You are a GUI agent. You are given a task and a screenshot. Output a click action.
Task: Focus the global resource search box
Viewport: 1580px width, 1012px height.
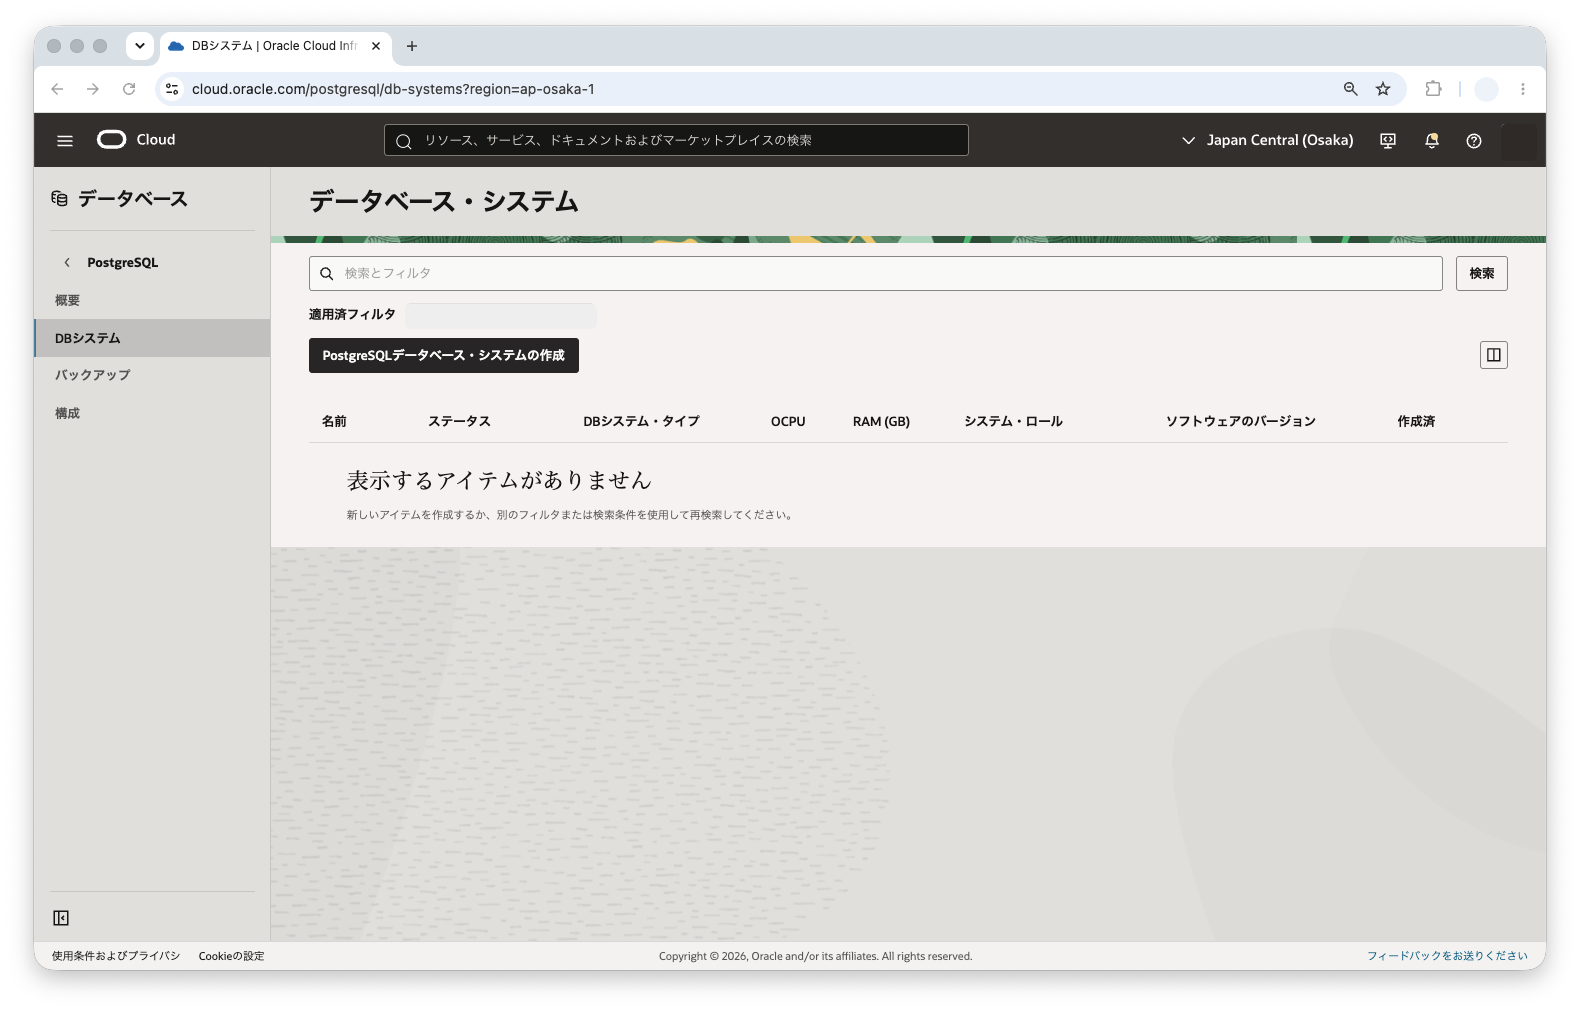pos(676,140)
